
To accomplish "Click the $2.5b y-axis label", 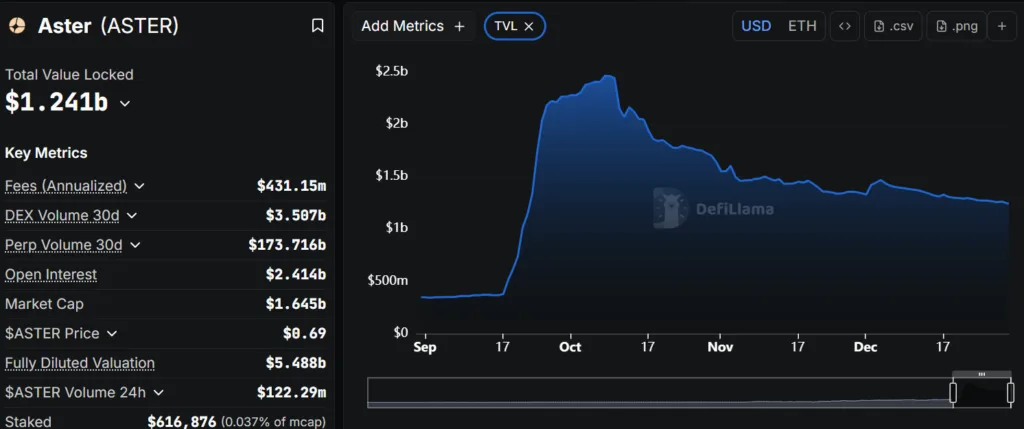I will point(392,72).
